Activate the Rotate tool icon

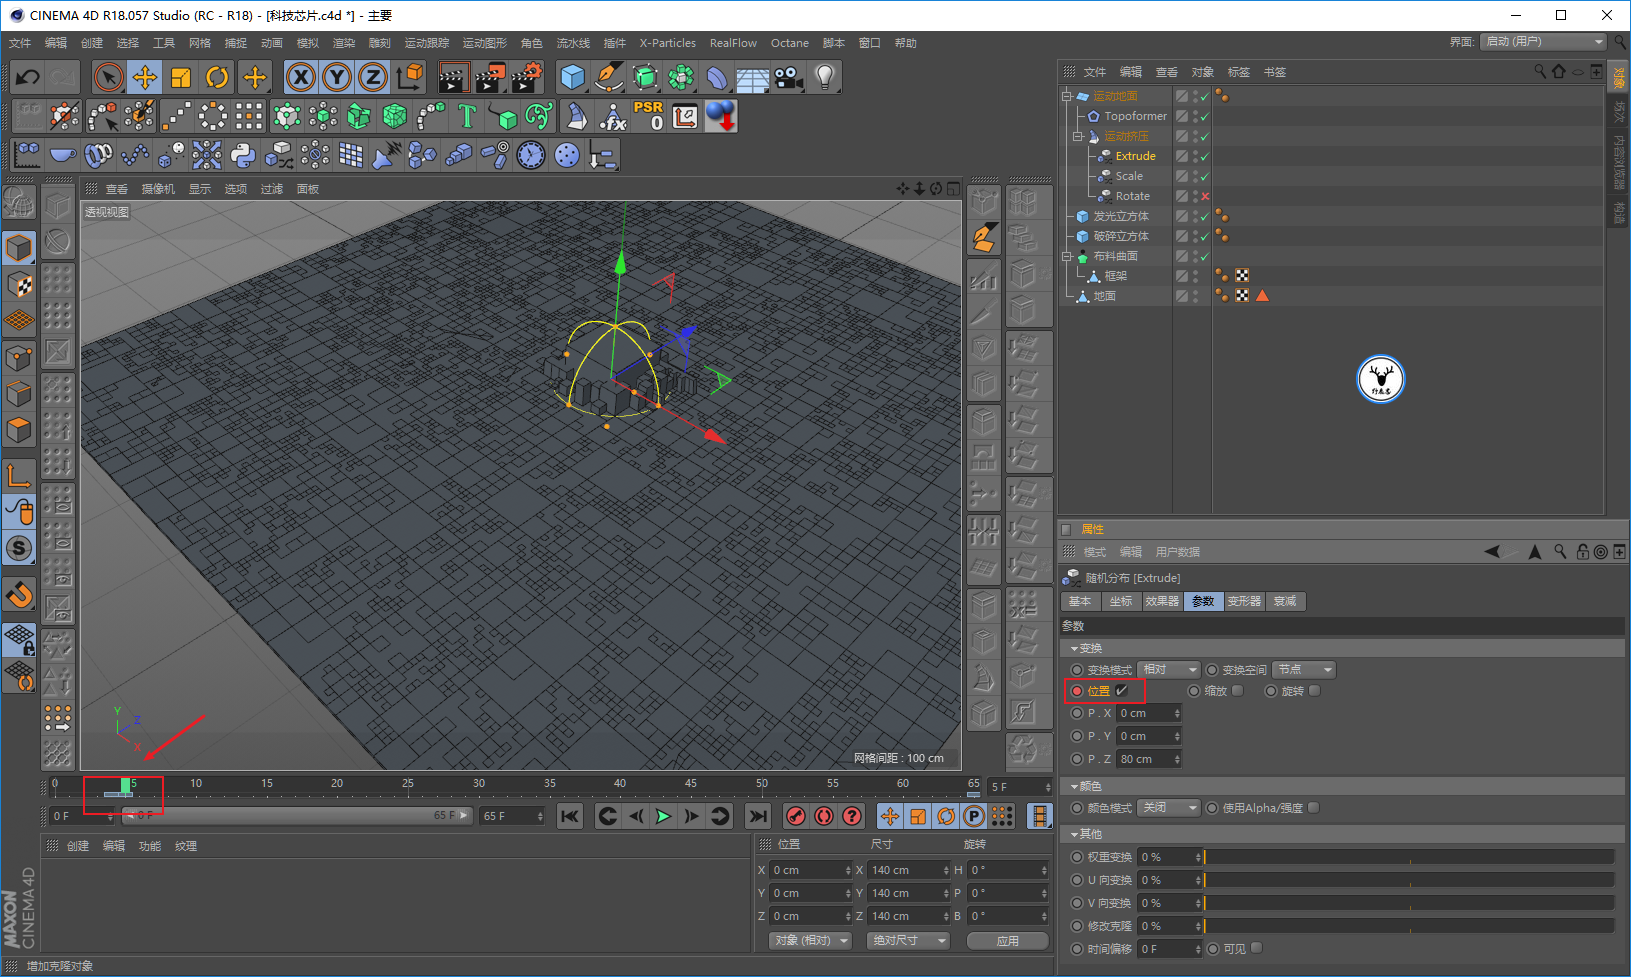pyautogui.click(x=217, y=77)
